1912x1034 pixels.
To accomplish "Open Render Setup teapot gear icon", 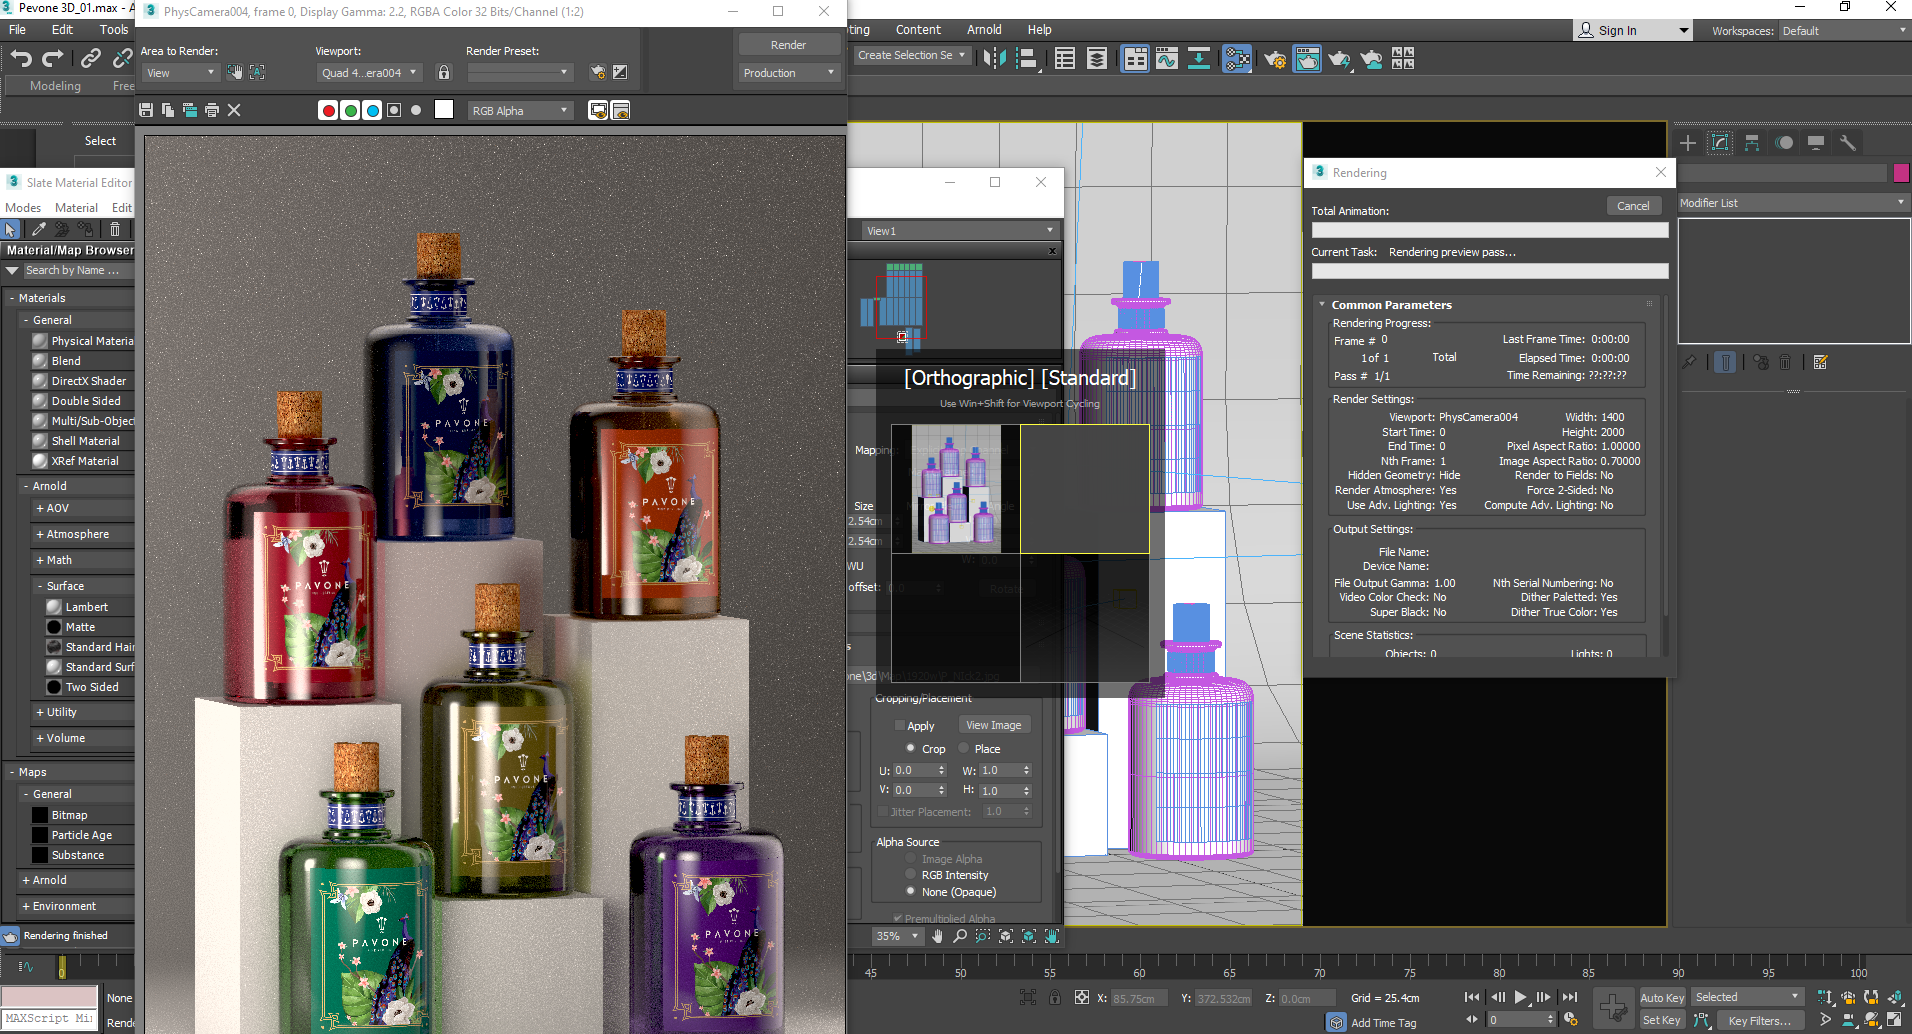I will click(1275, 60).
